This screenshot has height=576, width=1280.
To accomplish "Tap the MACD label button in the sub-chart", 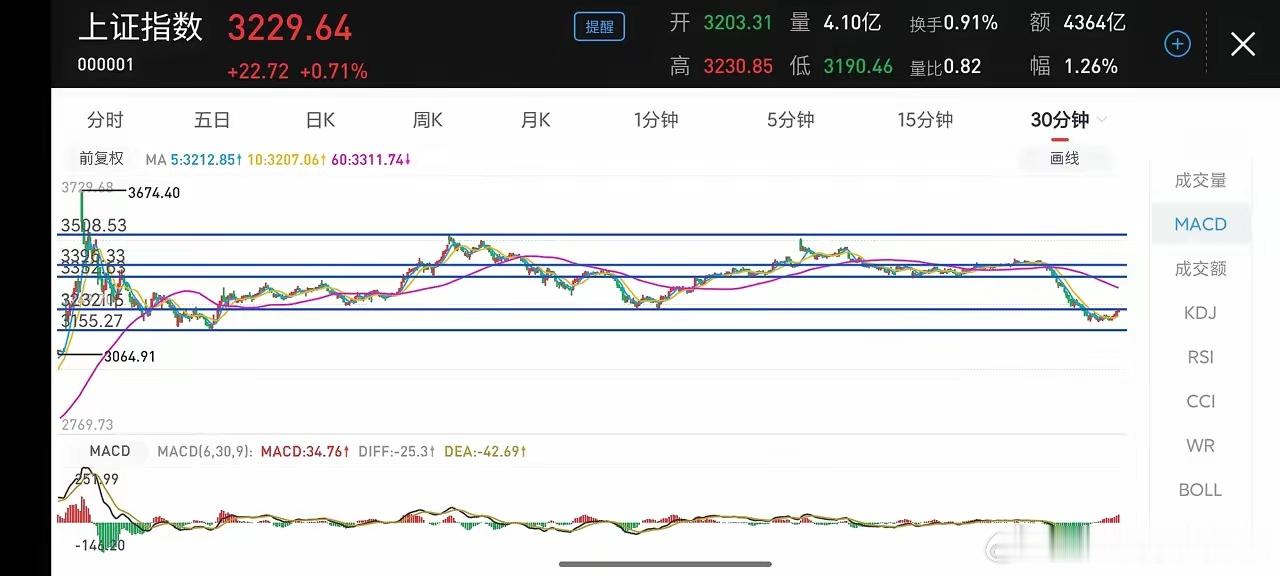I will click(x=110, y=451).
